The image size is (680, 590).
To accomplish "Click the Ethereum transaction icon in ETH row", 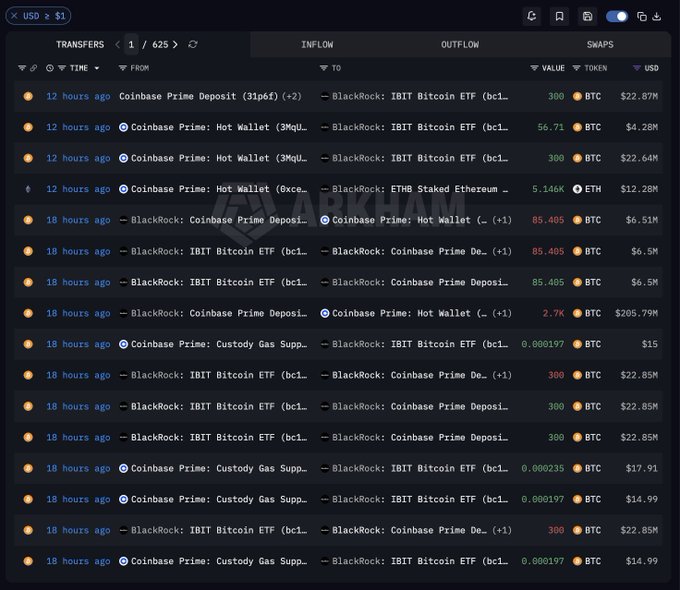I will pos(28,189).
